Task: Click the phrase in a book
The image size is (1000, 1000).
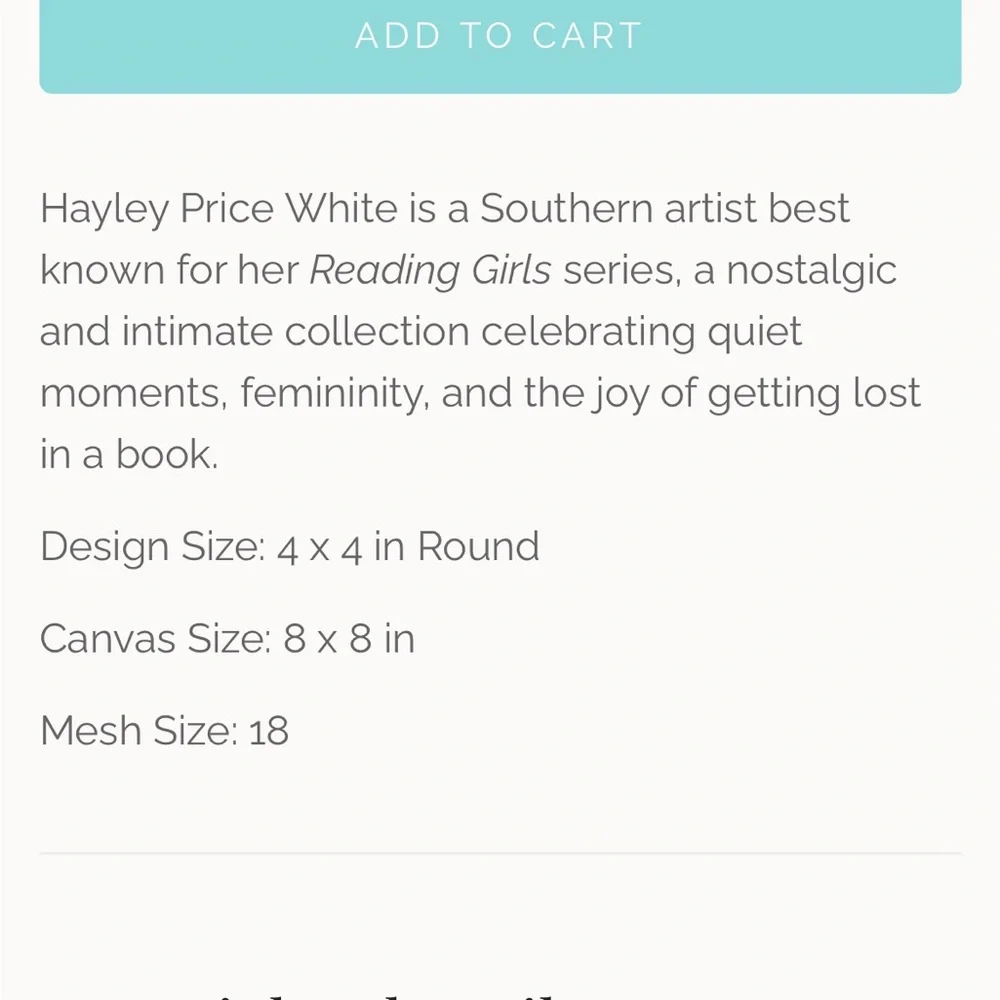Action: 129,454
